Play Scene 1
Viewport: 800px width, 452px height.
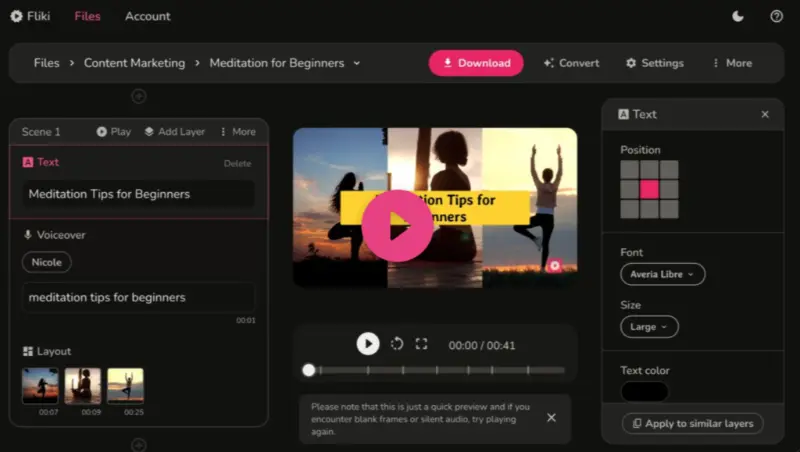114,132
